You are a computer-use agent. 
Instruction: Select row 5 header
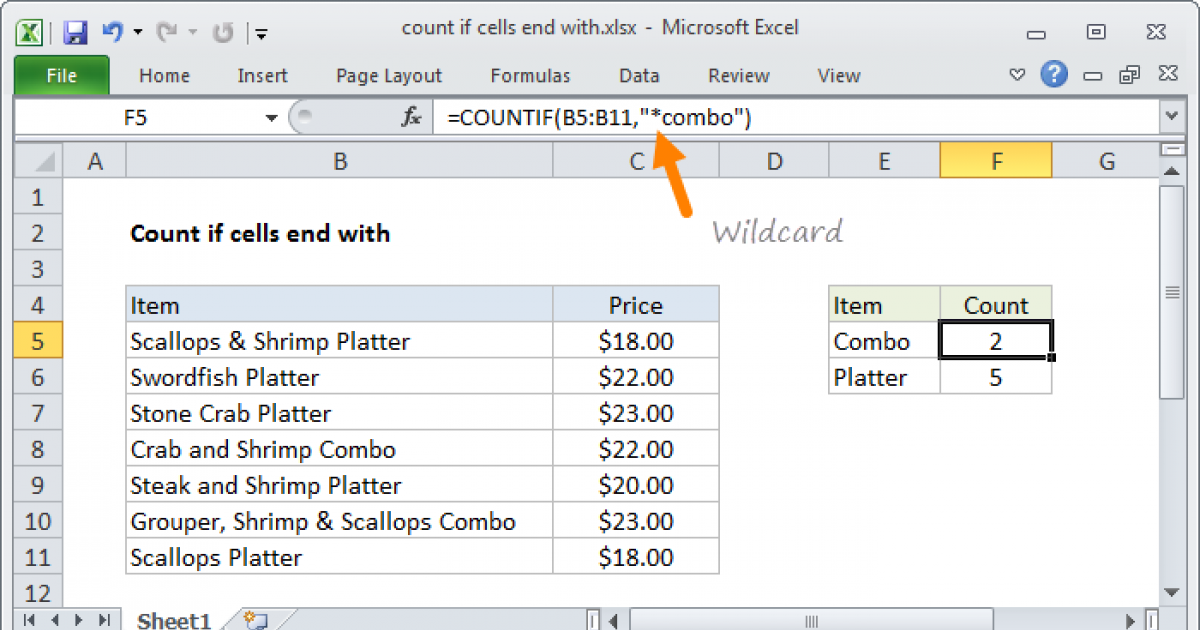click(x=39, y=341)
